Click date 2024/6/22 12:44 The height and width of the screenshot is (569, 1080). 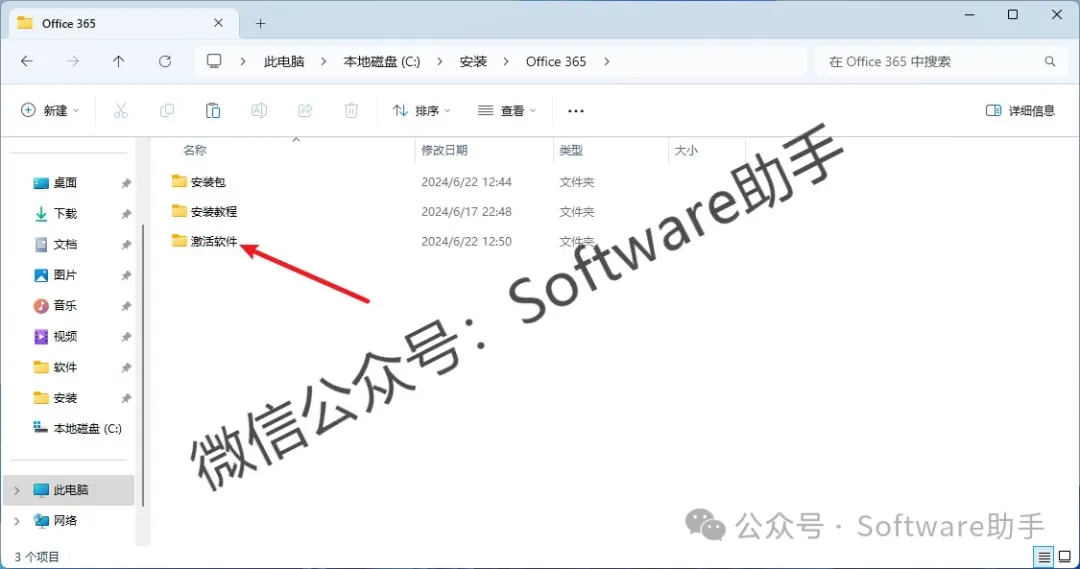(466, 182)
